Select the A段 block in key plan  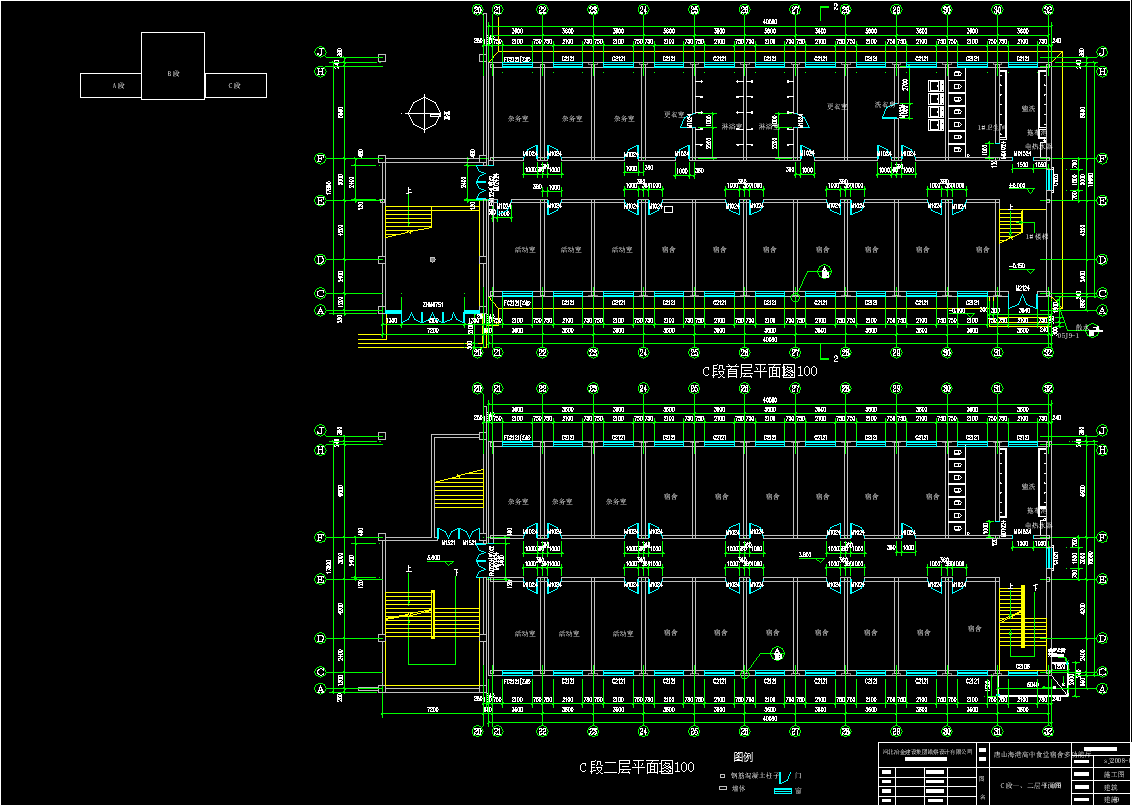111,86
